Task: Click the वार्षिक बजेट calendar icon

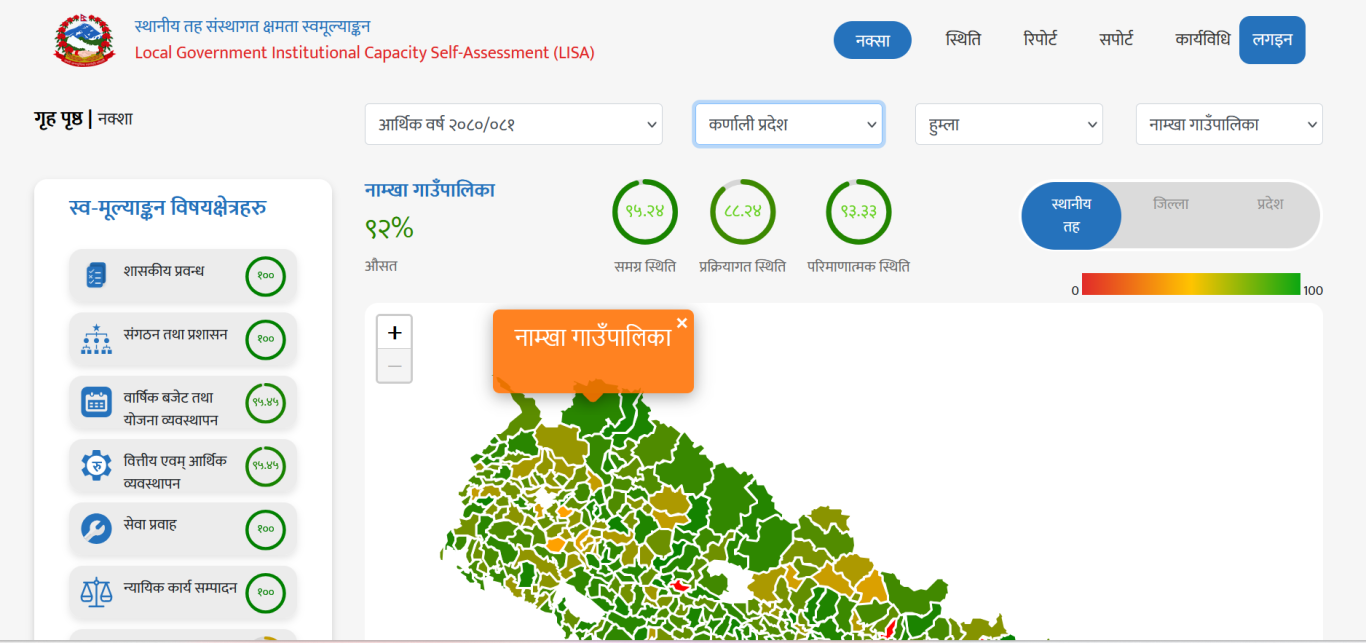Action: (96, 402)
